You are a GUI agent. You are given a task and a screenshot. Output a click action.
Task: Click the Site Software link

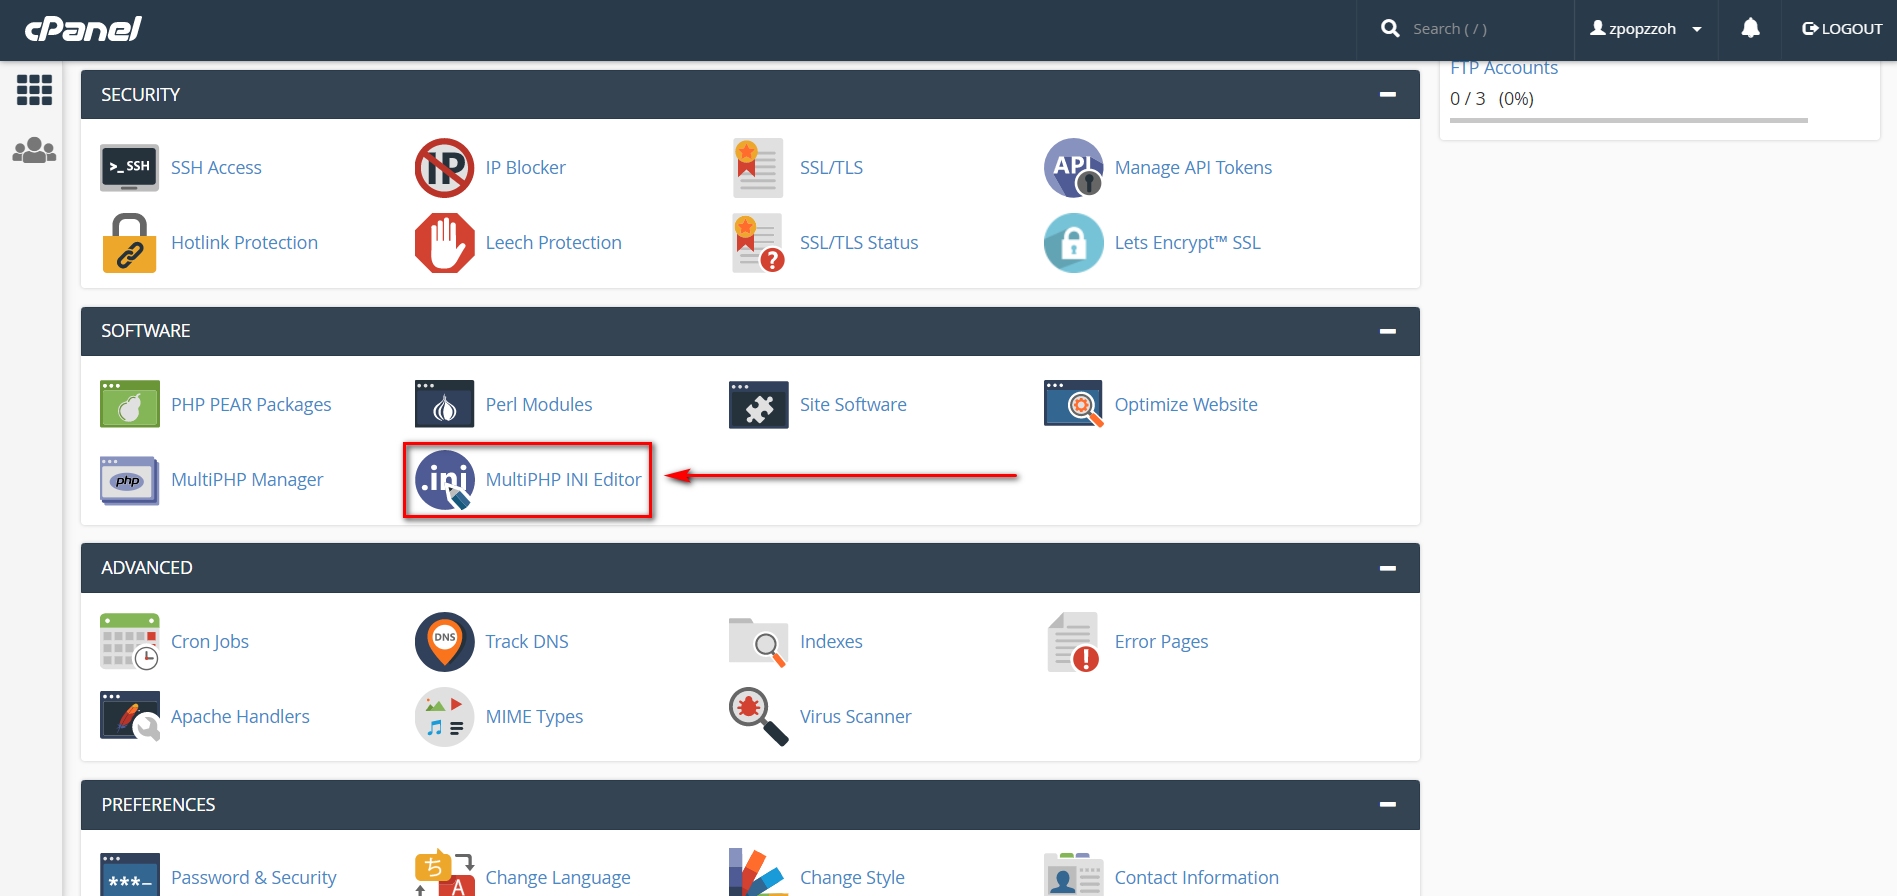point(853,404)
